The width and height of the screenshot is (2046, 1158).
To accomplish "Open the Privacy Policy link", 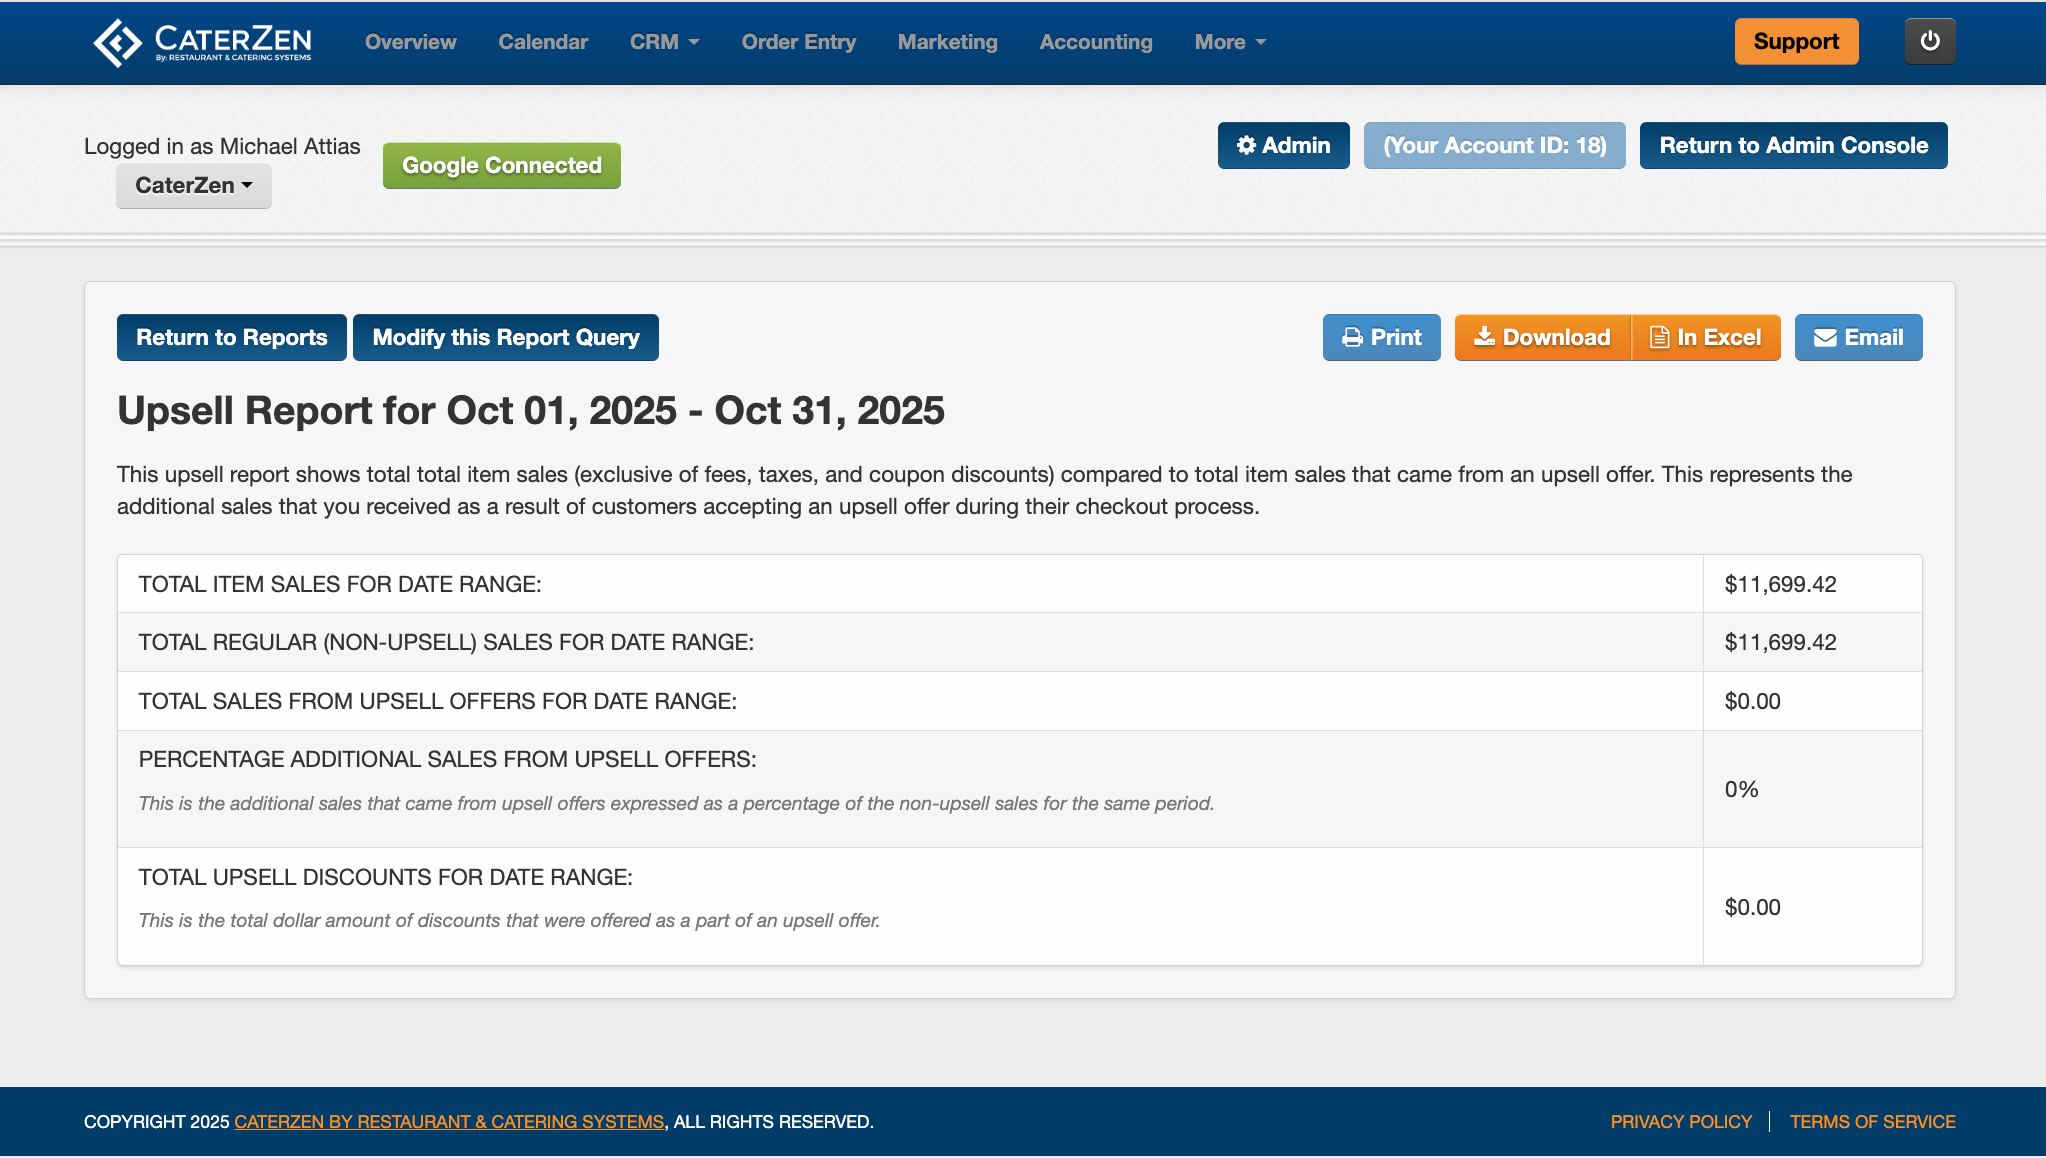I will 1680,1122.
